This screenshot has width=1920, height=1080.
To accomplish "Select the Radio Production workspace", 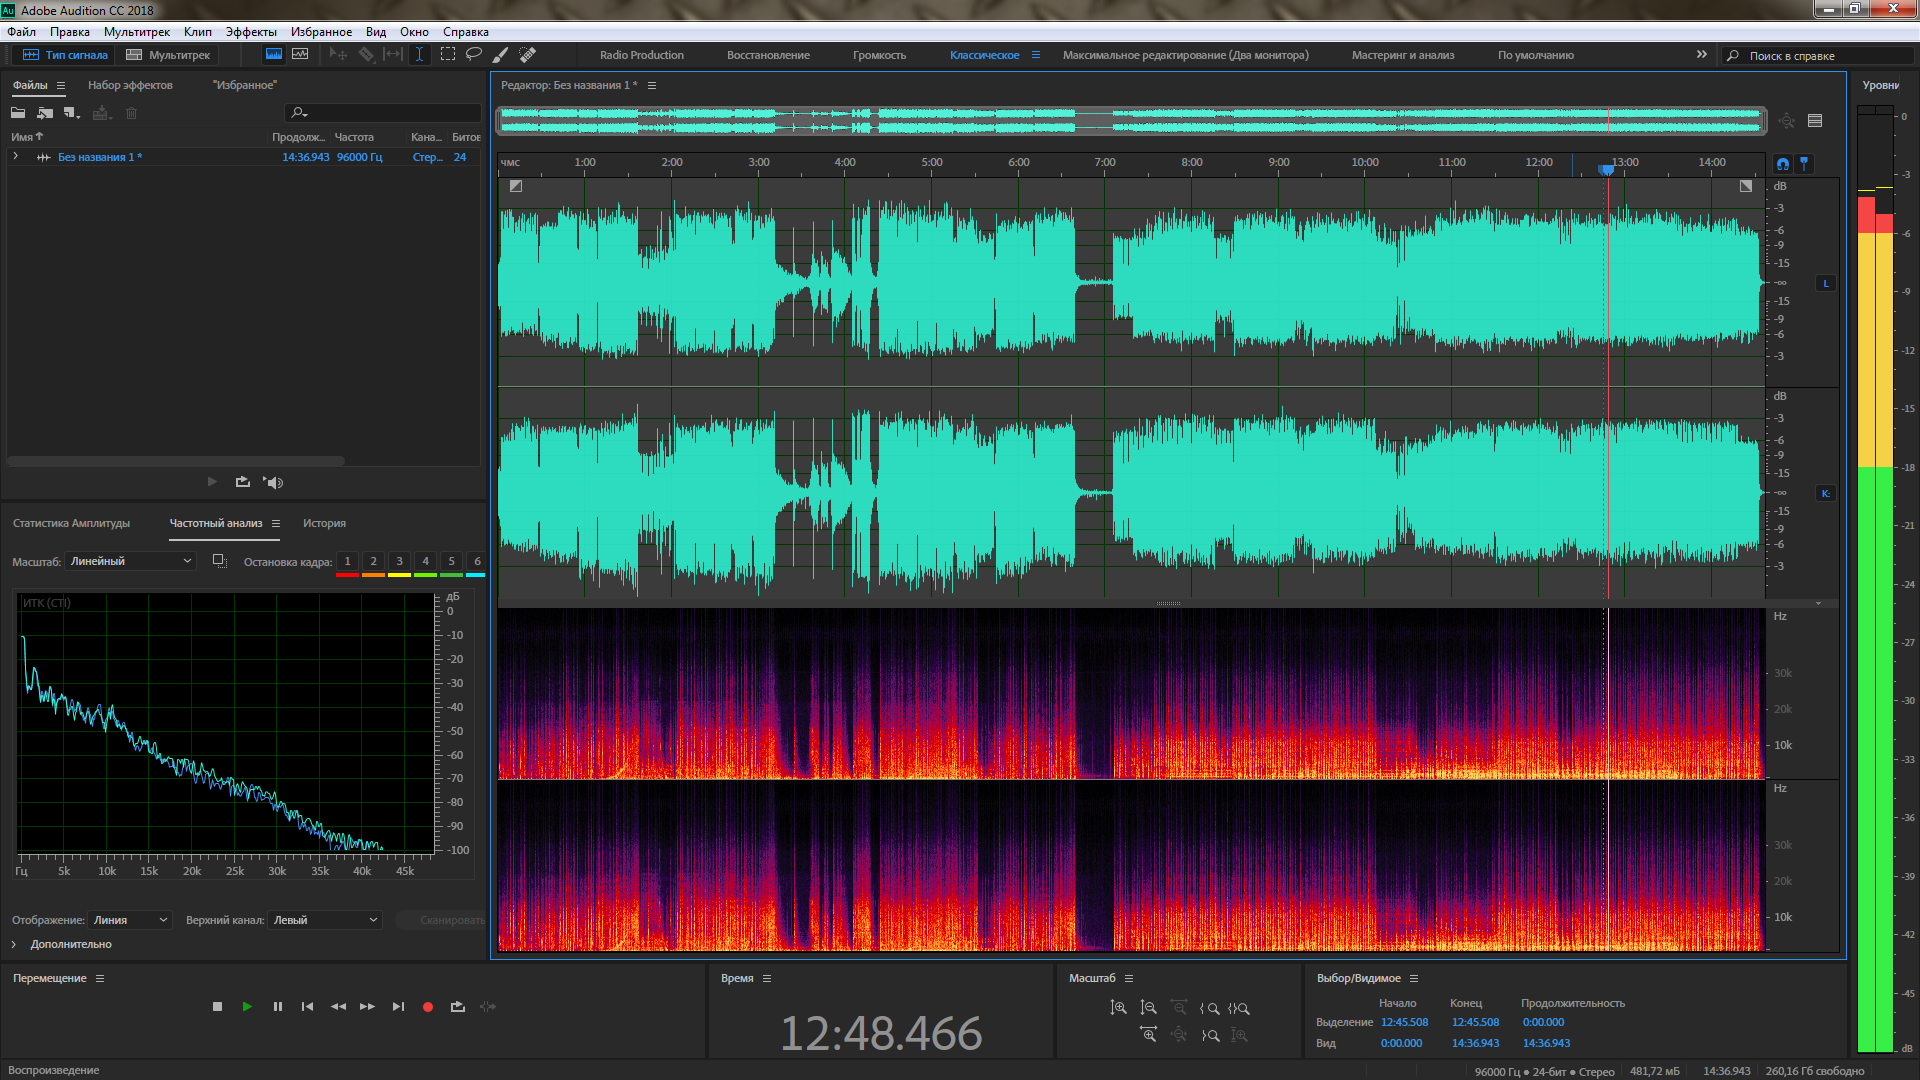I will 642,55.
